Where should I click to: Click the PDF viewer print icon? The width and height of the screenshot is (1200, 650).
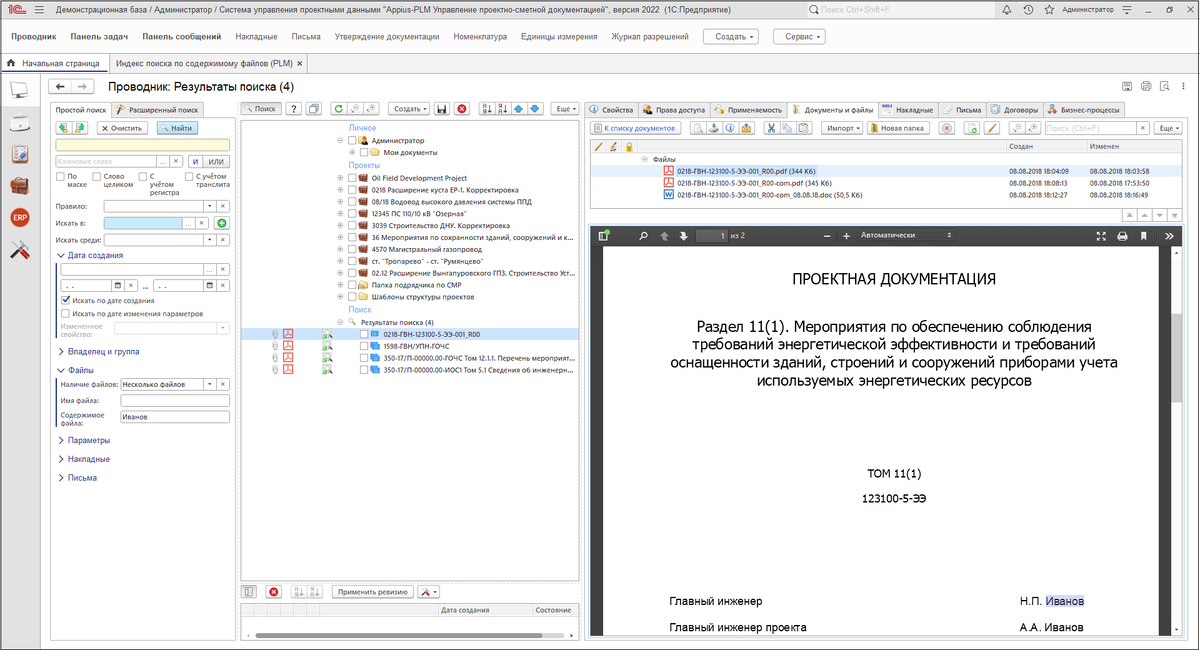coord(1122,236)
